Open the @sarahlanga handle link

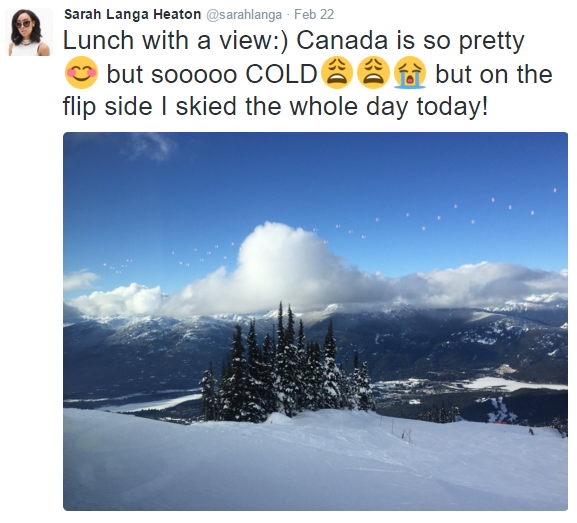244,15
